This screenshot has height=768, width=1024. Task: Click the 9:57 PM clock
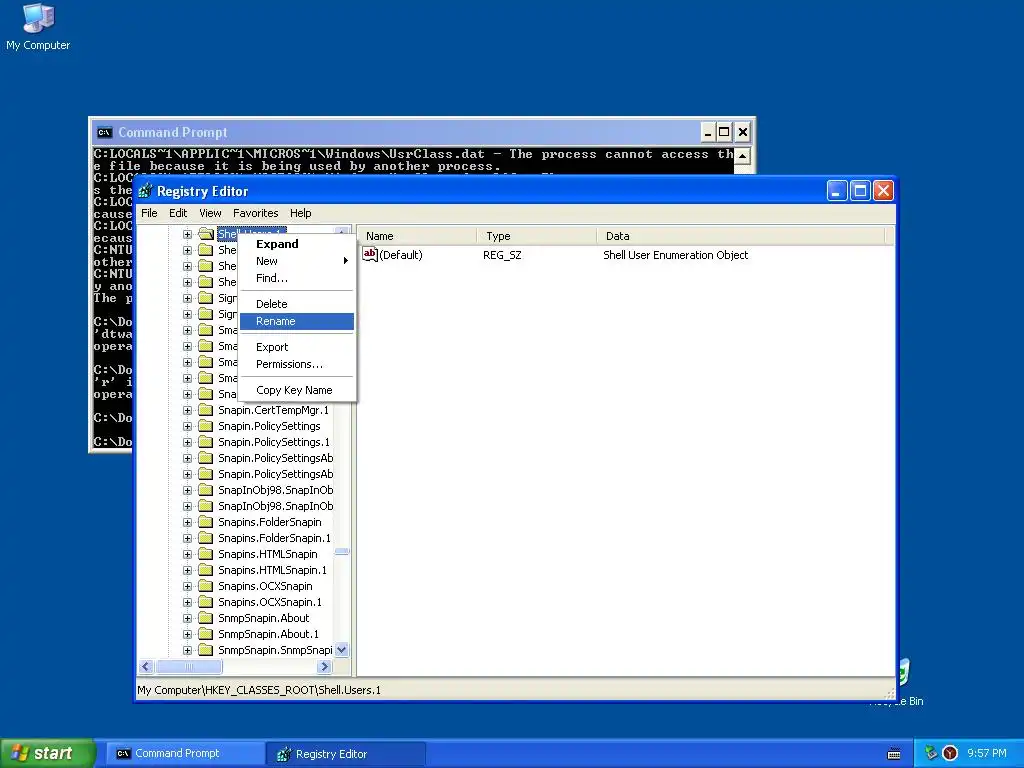[986, 753]
